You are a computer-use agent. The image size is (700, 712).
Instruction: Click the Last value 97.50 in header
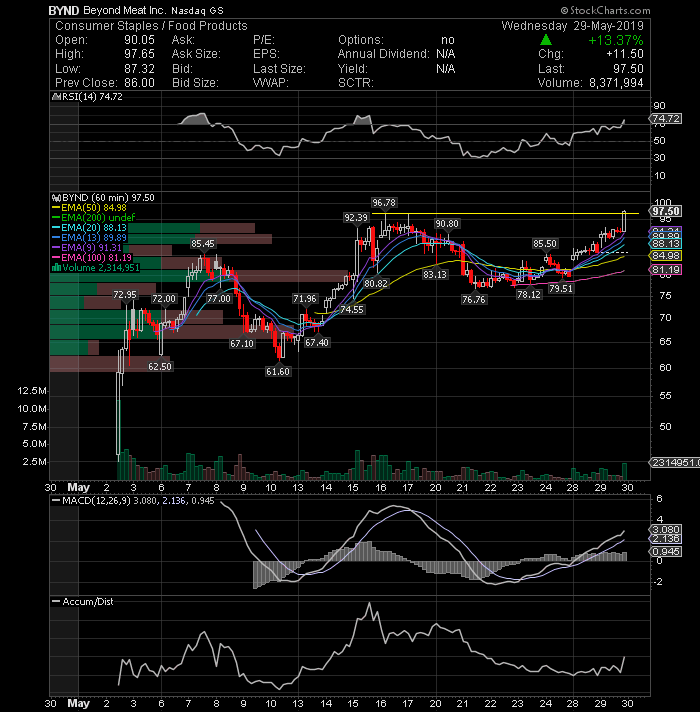[x=628, y=69]
